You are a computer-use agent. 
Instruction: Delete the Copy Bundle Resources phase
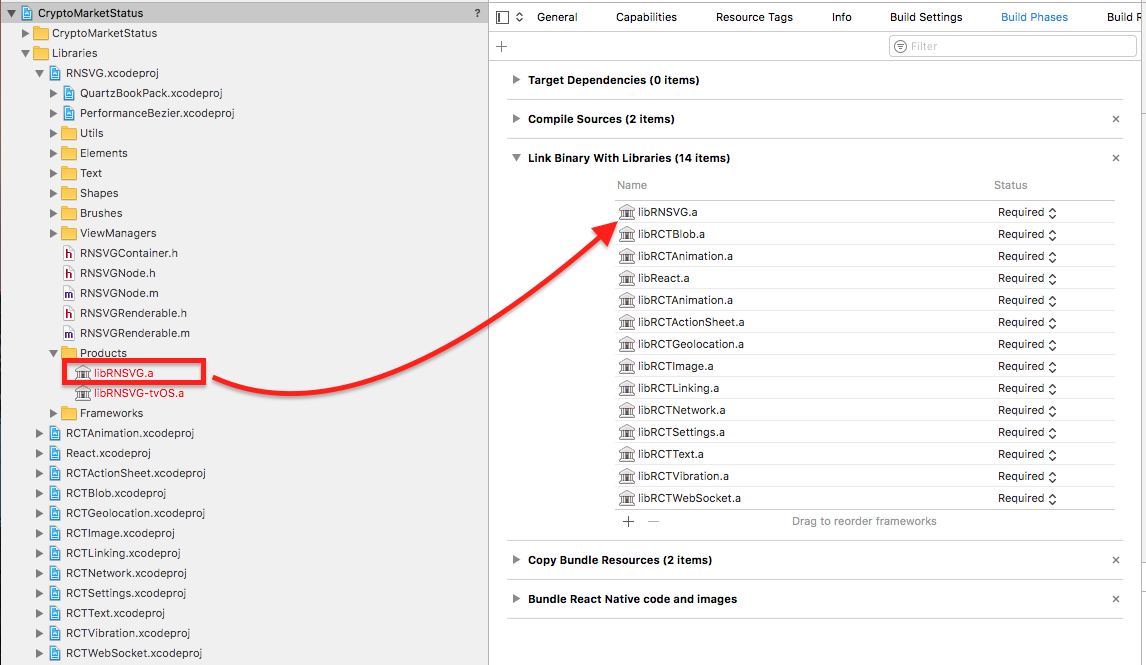coord(1116,560)
